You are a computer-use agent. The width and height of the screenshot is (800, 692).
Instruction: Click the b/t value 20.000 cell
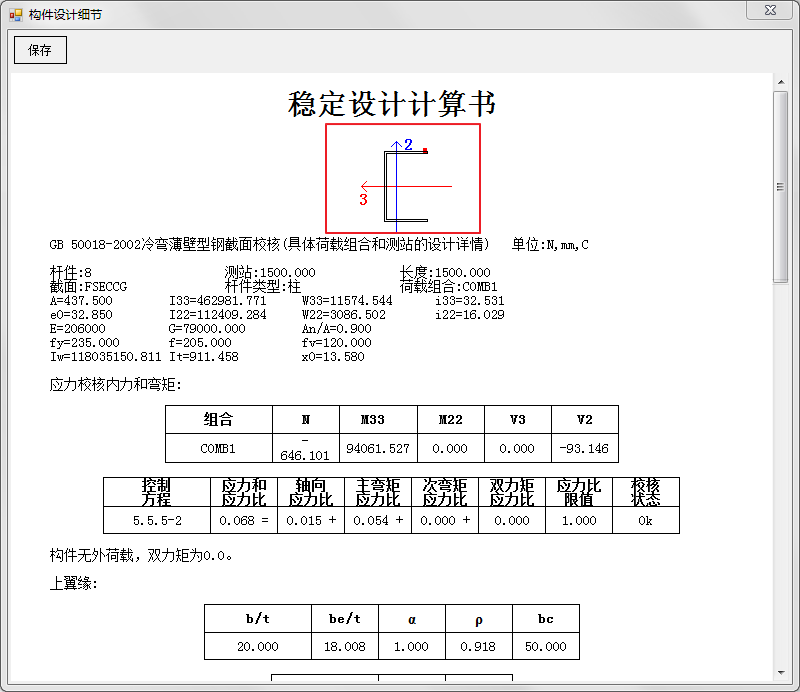(x=258, y=646)
